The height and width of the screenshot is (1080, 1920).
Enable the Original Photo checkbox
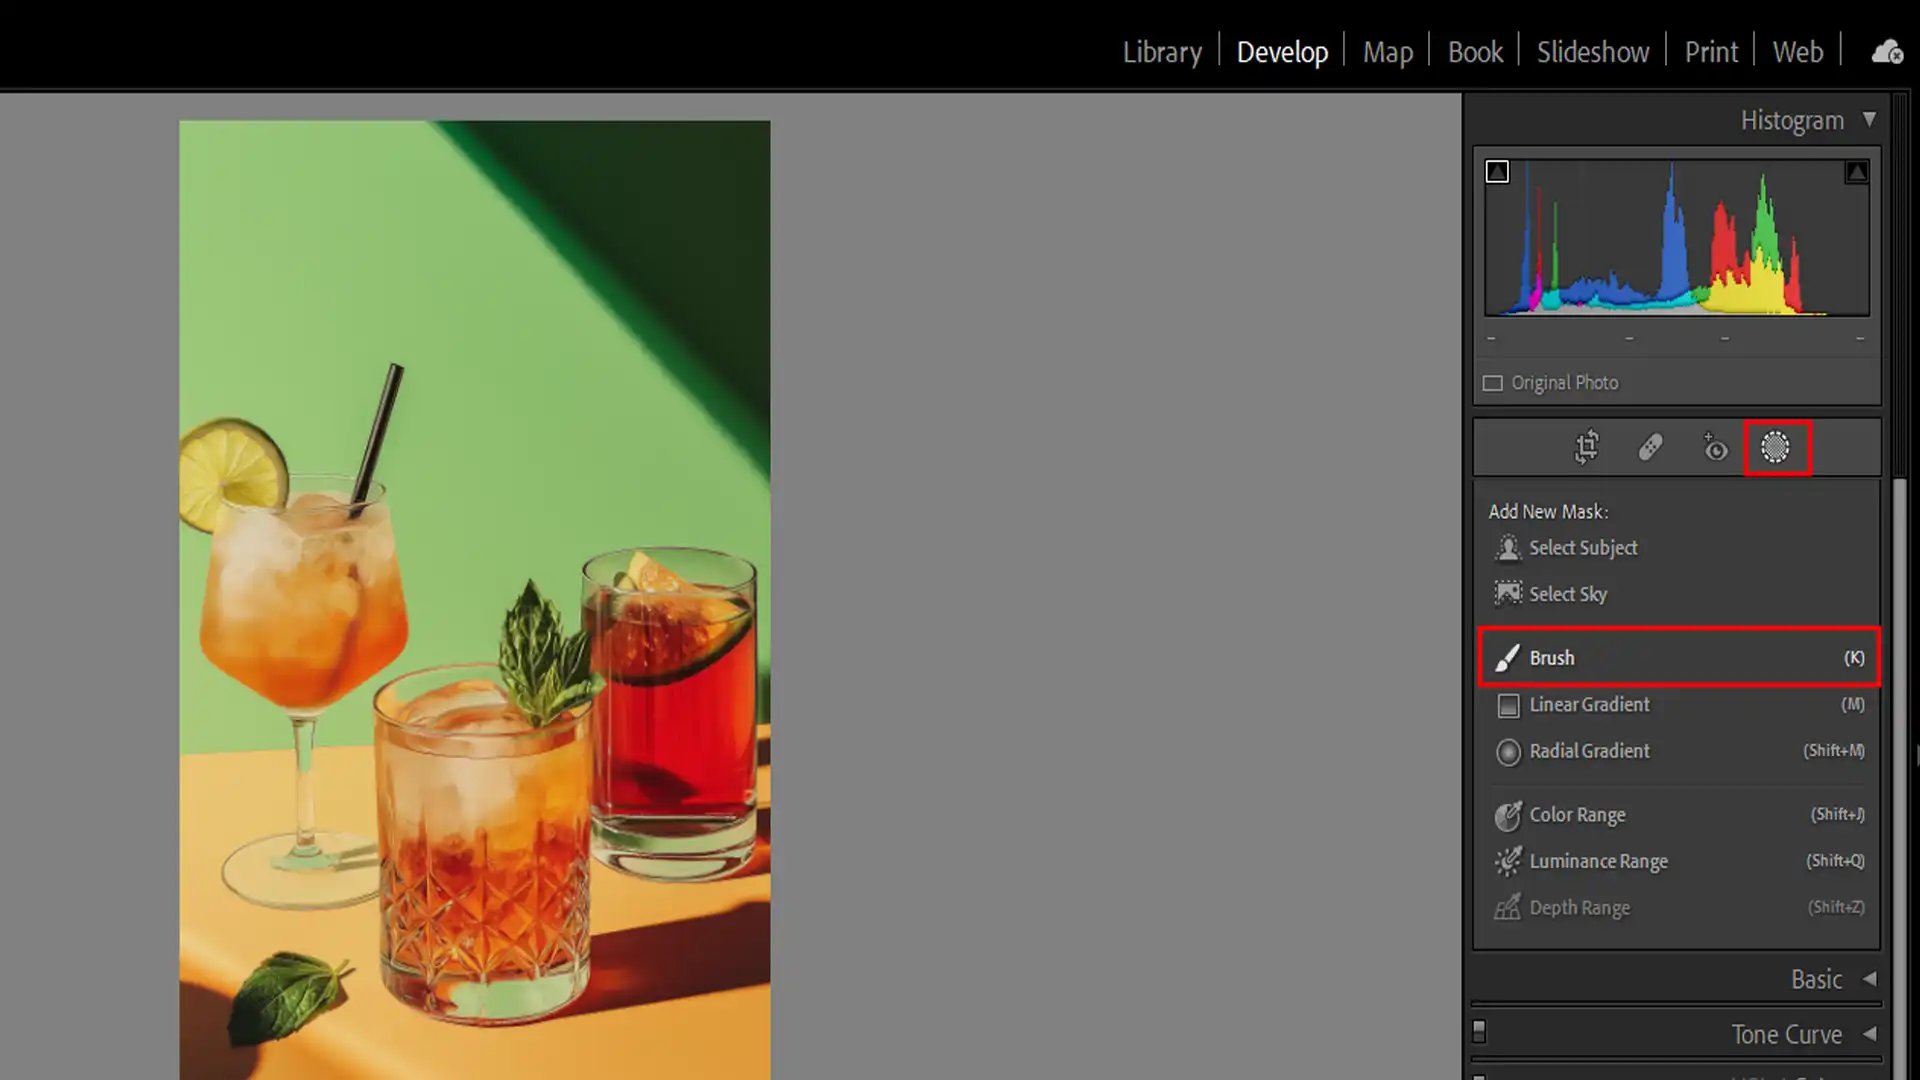coord(1493,383)
